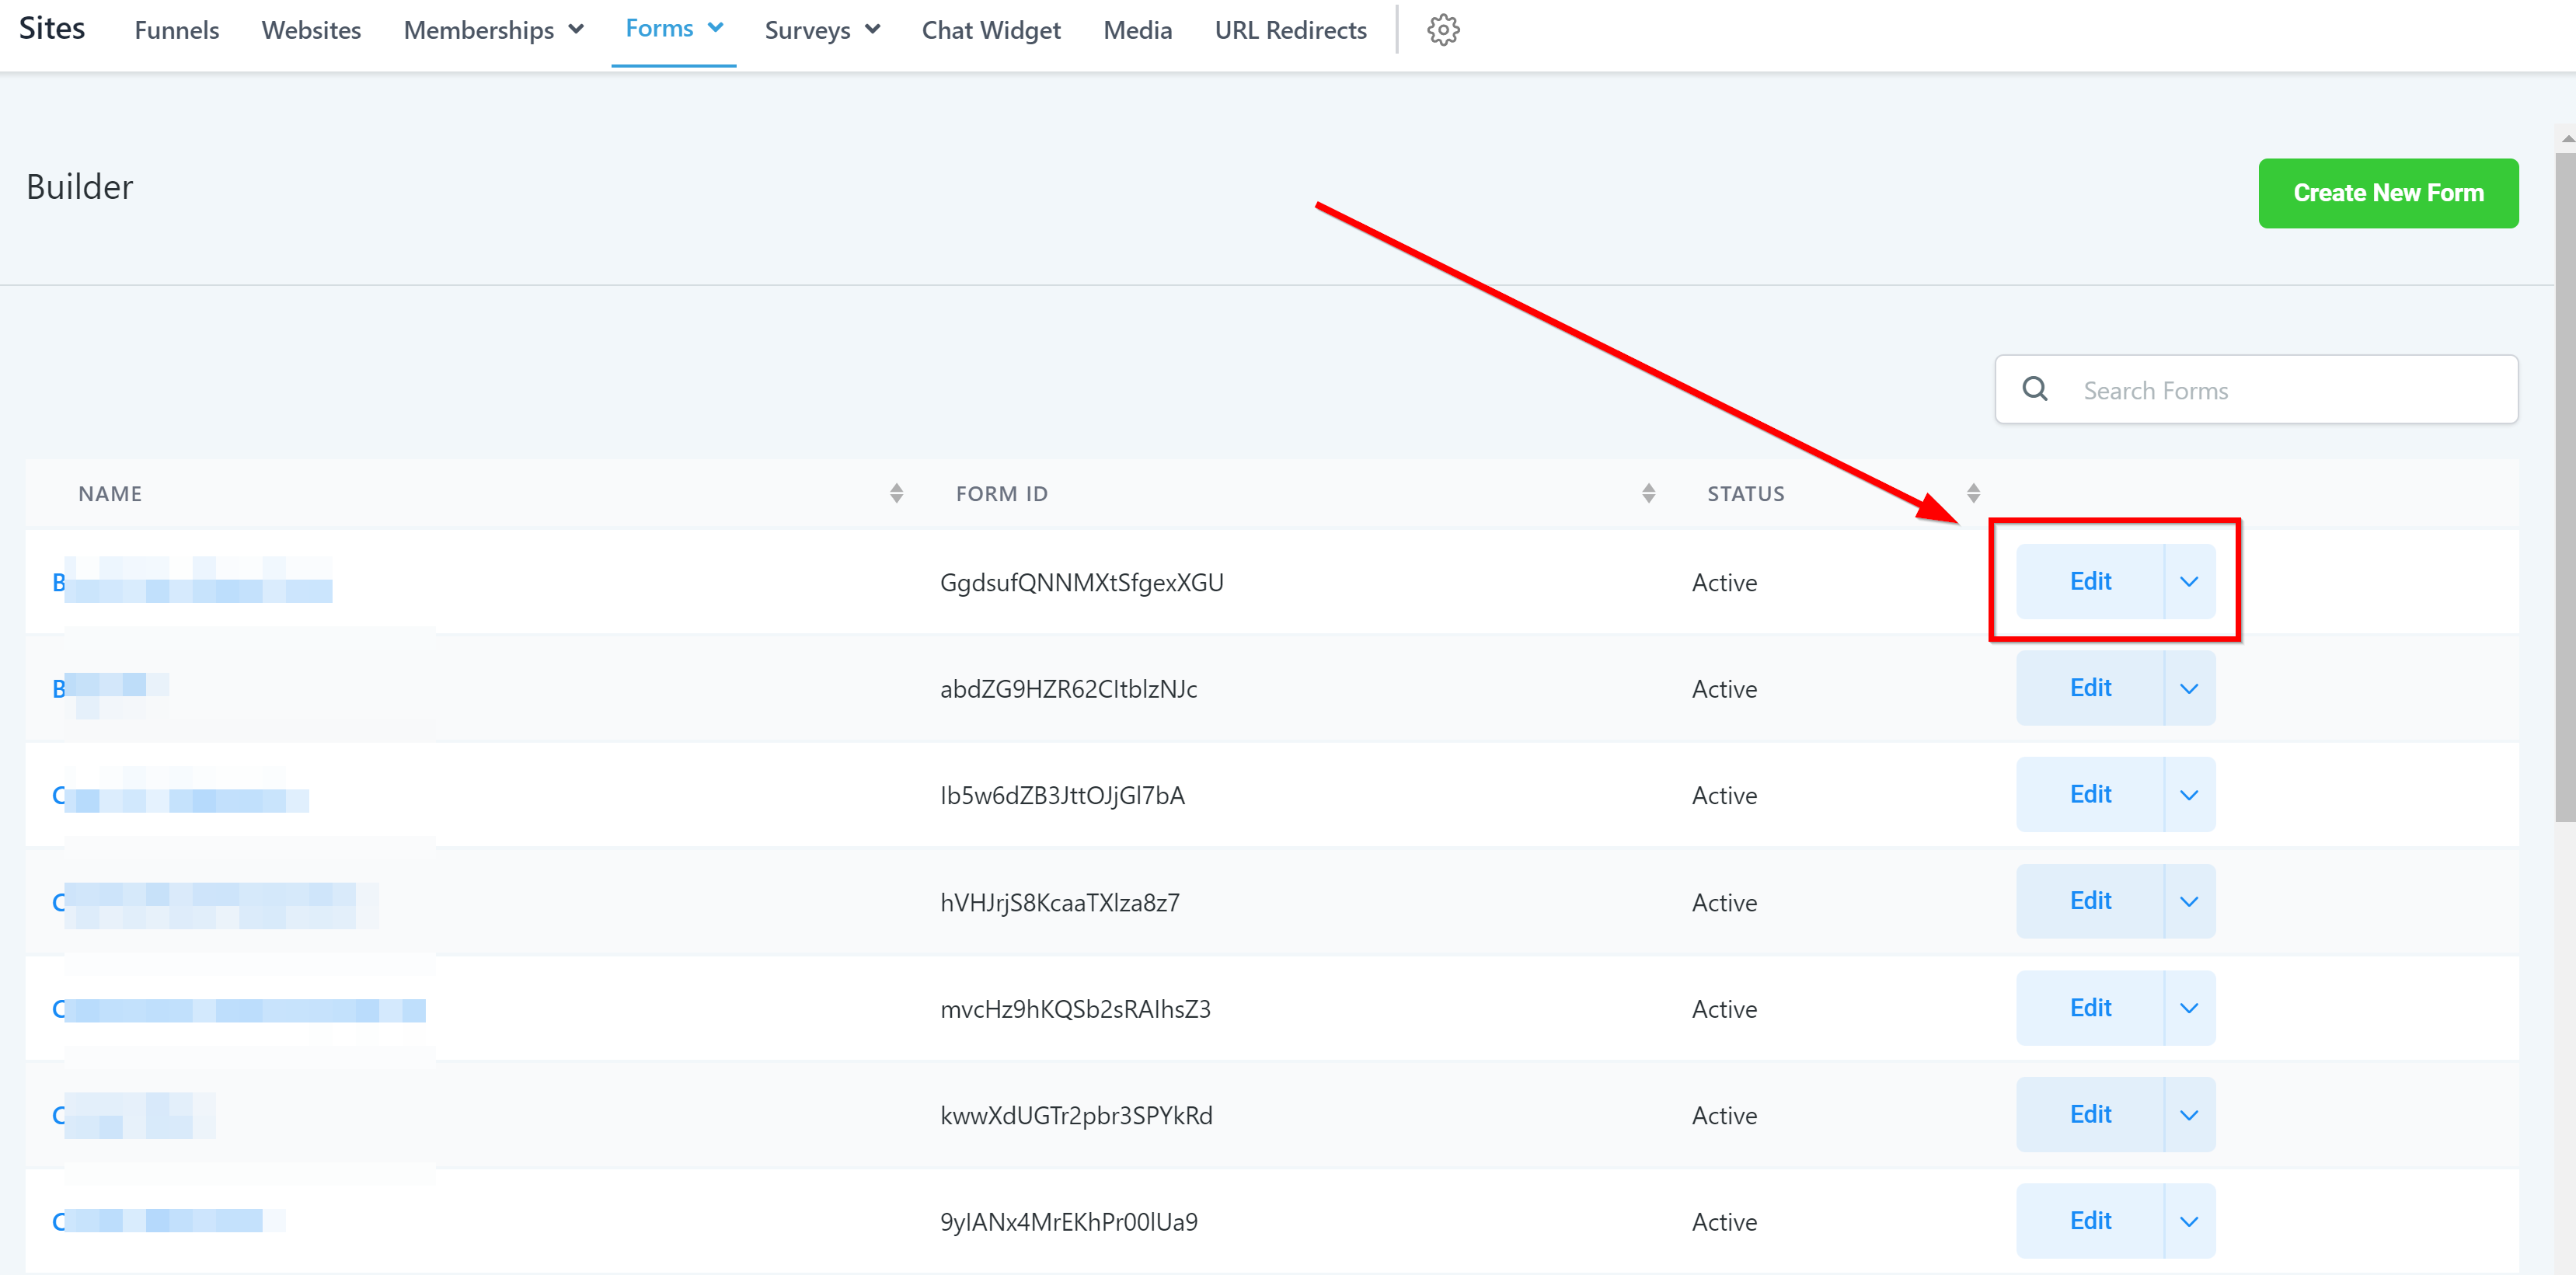Viewport: 2576px width, 1275px height.
Task: Open dropdown arrow for form GgdsufQNNMXtSfgexXGU
Action: pyautogui.click(x=2188, y=582)
